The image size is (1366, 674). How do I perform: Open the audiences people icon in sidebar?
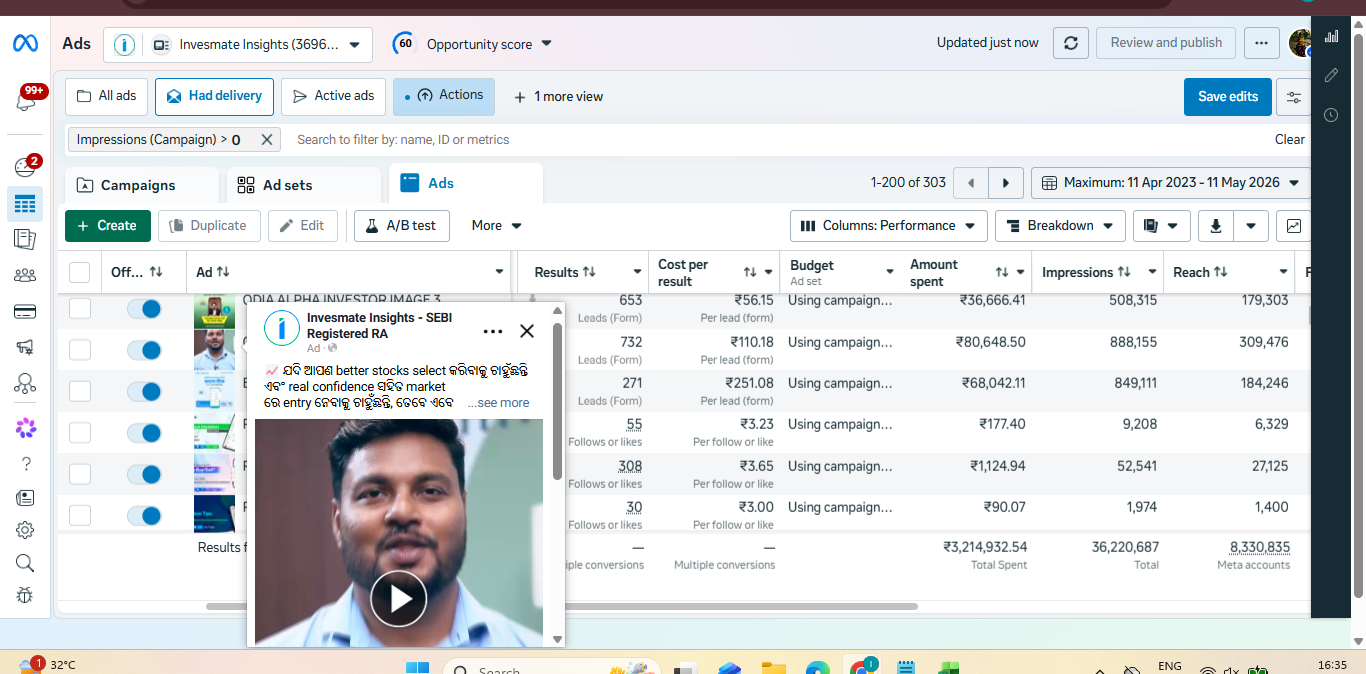25,275
